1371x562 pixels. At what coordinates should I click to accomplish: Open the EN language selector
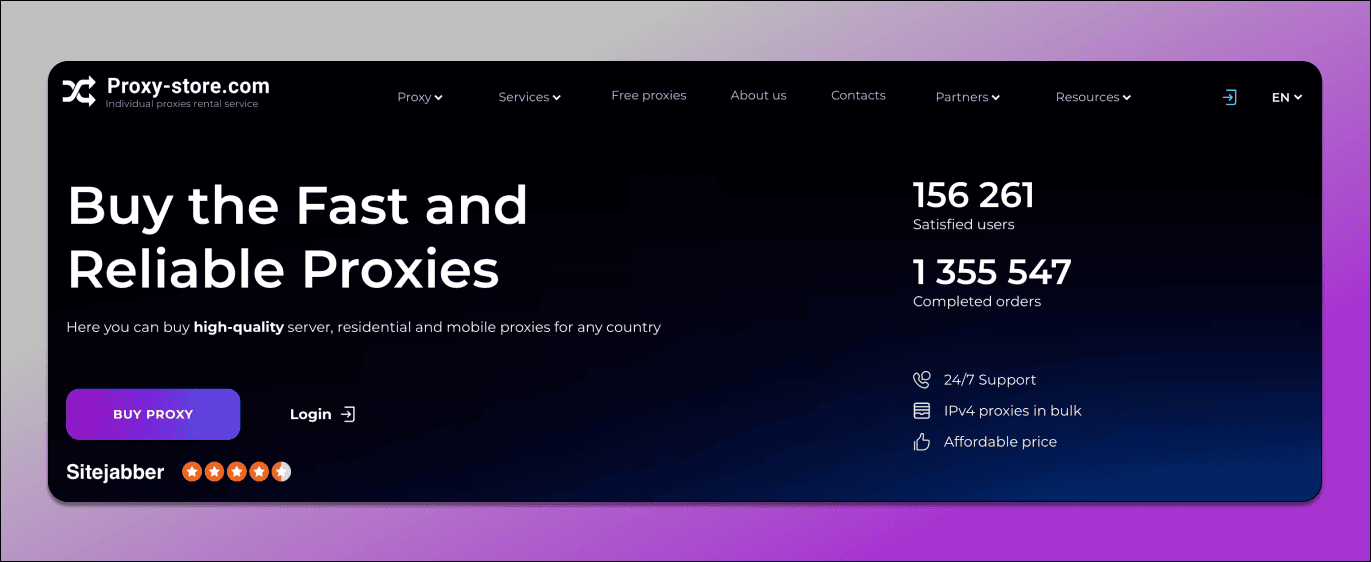pos(1287,97)
